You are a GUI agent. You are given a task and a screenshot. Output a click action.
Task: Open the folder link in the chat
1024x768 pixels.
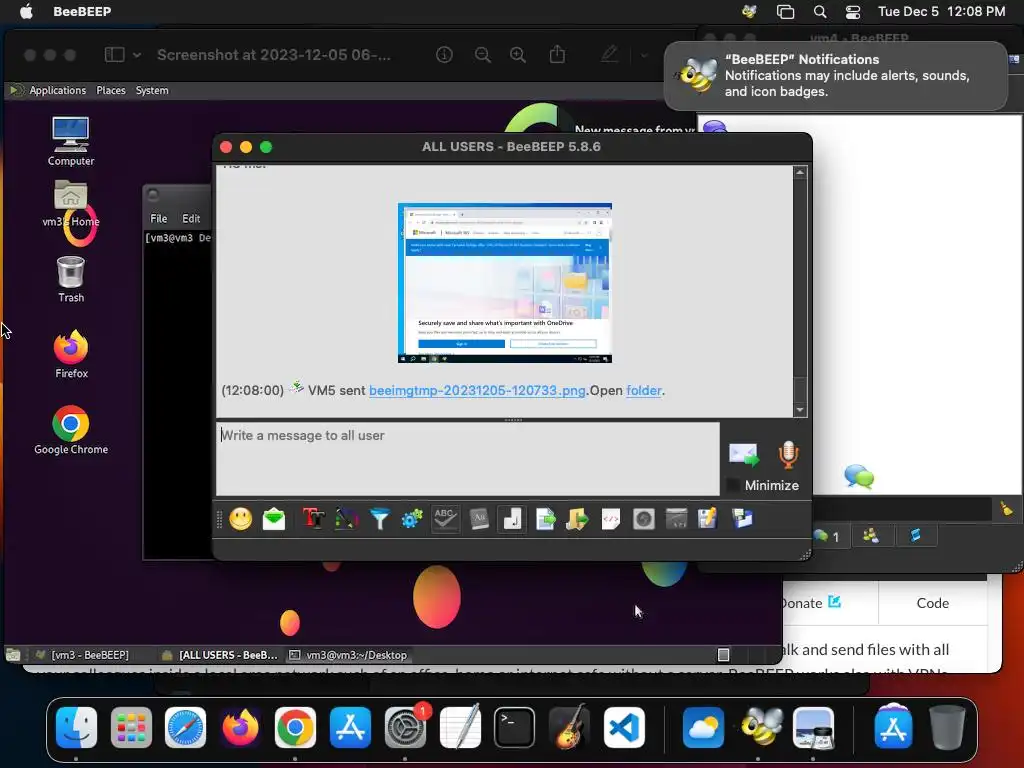[644, 391]
